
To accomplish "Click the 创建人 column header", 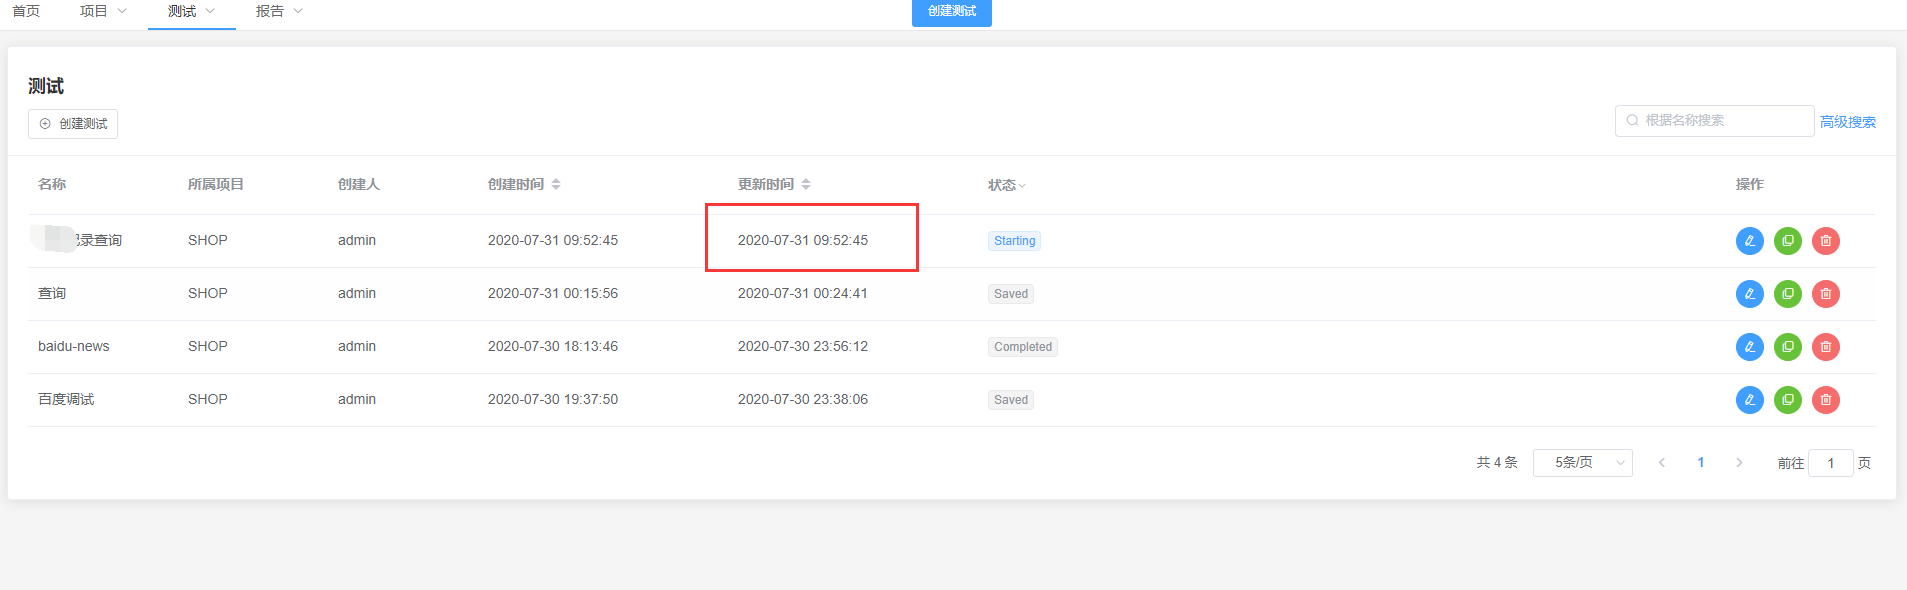I will coord(359,184).
